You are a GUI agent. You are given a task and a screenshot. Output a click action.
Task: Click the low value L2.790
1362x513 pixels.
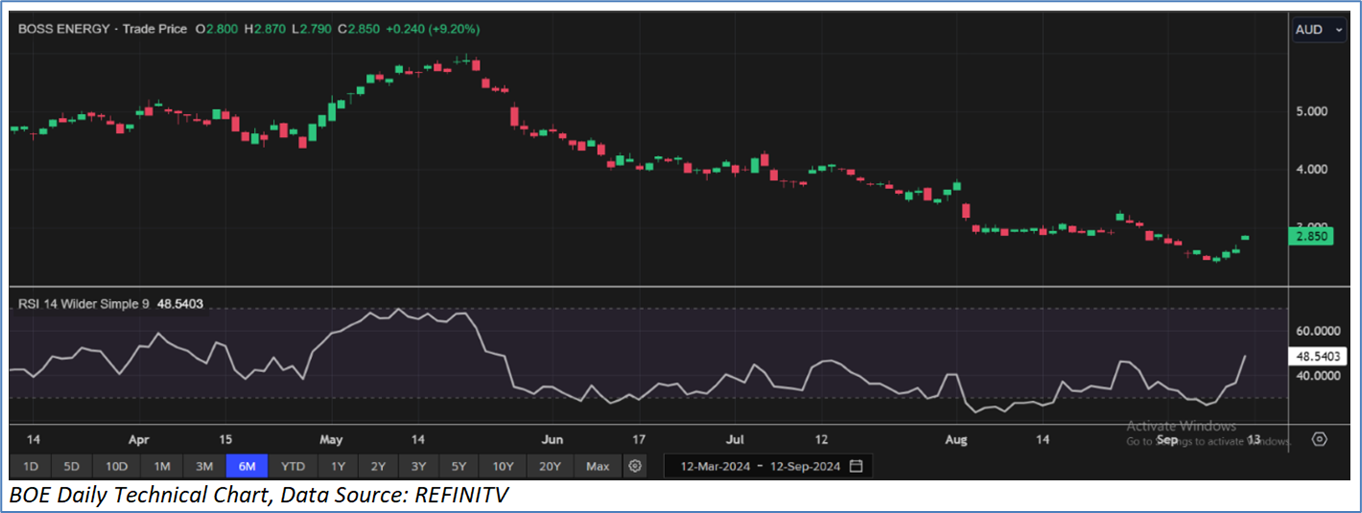[x=313, y=30]
